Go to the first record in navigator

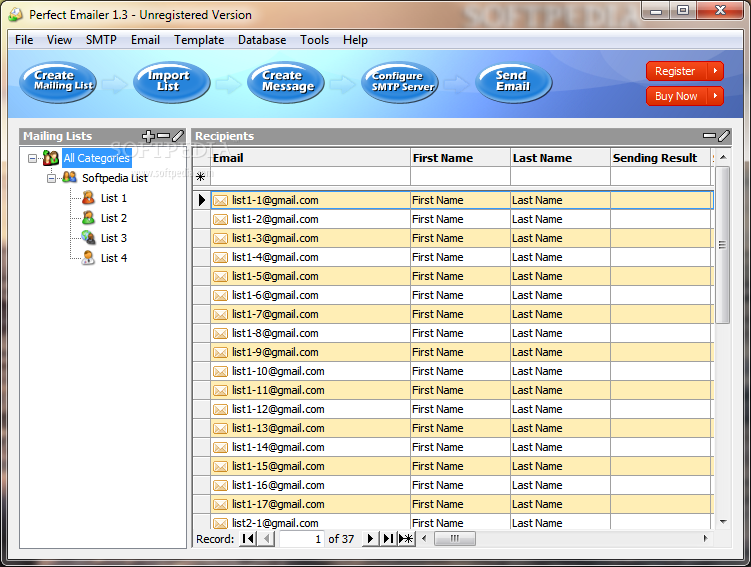(248, 539)
